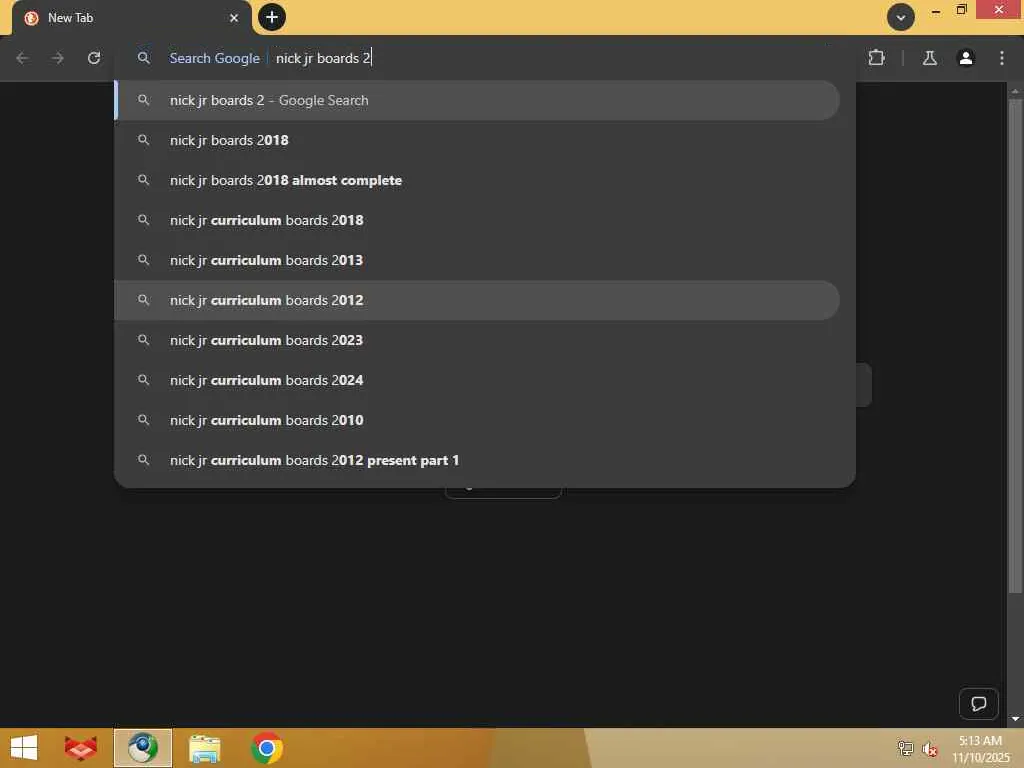Open the Windows Start button
Screen dimensions: 1024x768
(x=24, y=748)
